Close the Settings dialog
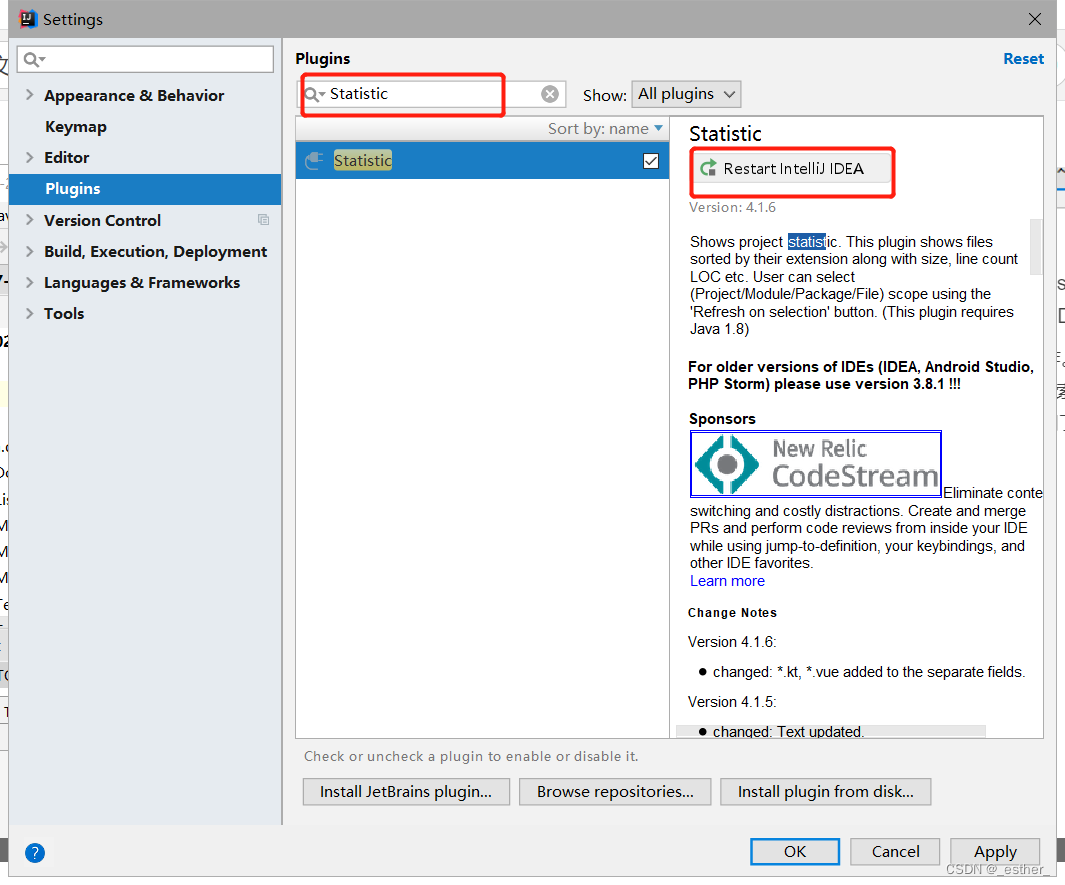Screen dimensions: 1065x885 pos(1034,19)
